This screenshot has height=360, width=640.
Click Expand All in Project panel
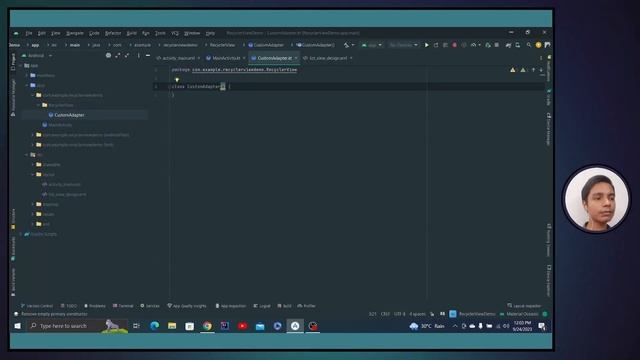(118, 56)
